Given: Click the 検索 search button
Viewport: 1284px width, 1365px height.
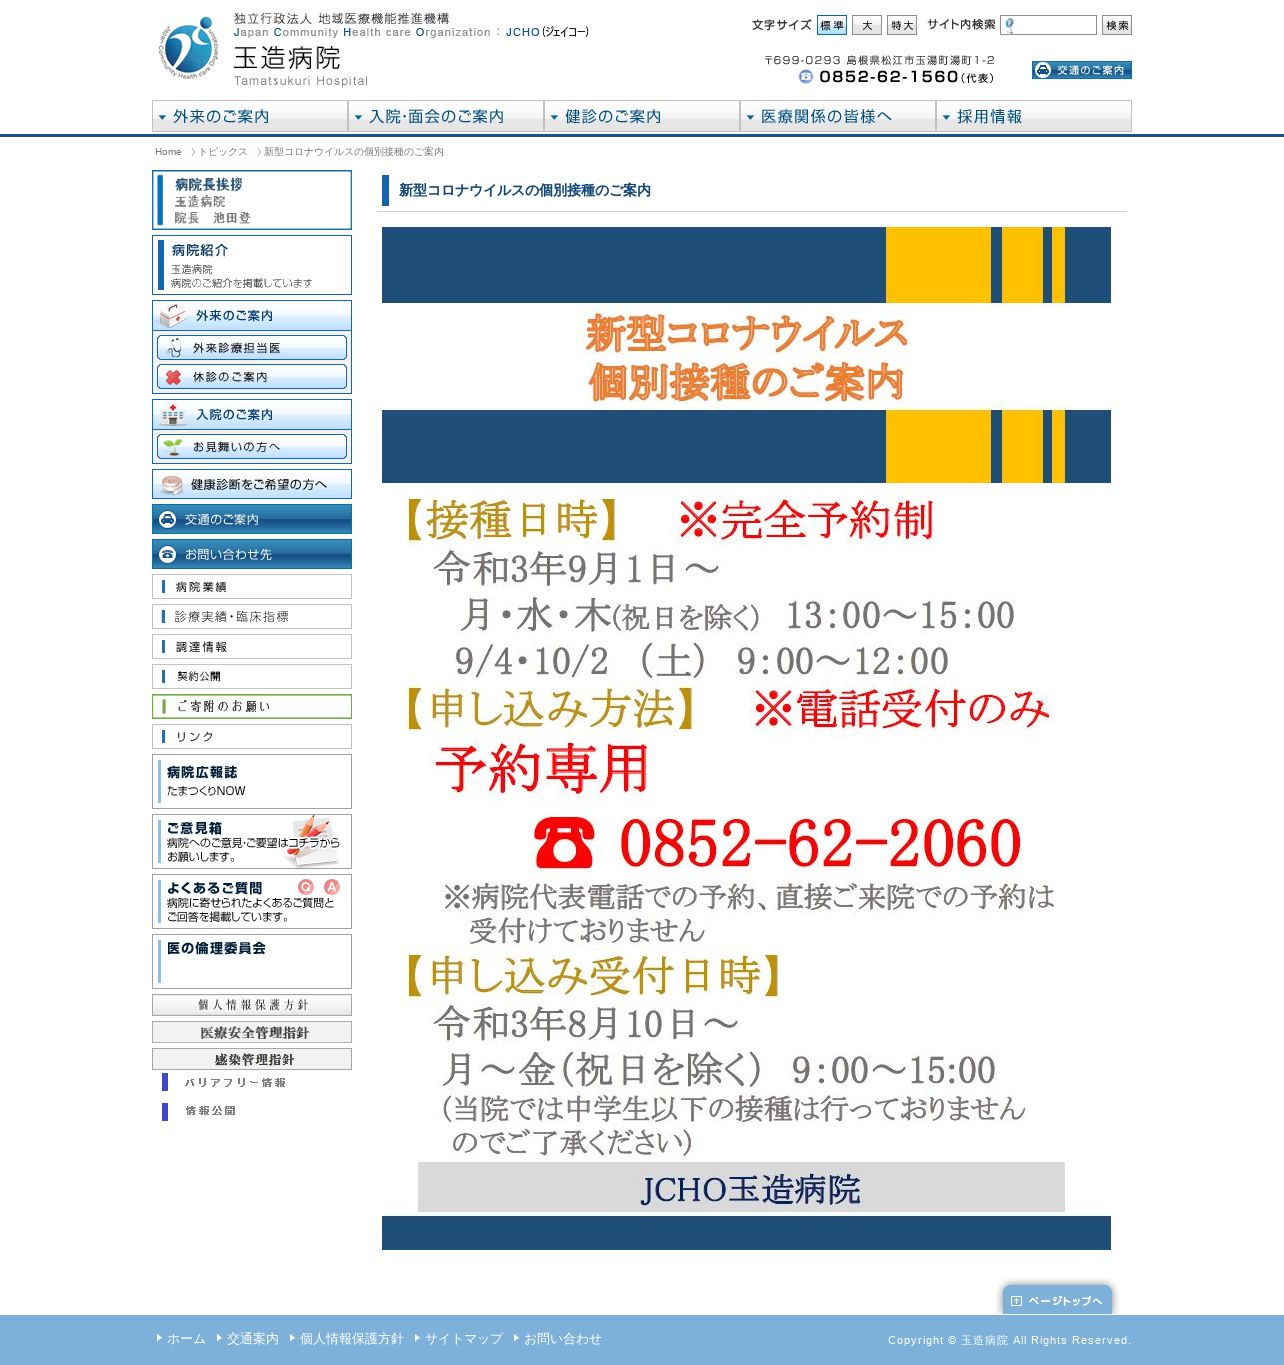Looking at the screenshot, I should (1117, 25).
